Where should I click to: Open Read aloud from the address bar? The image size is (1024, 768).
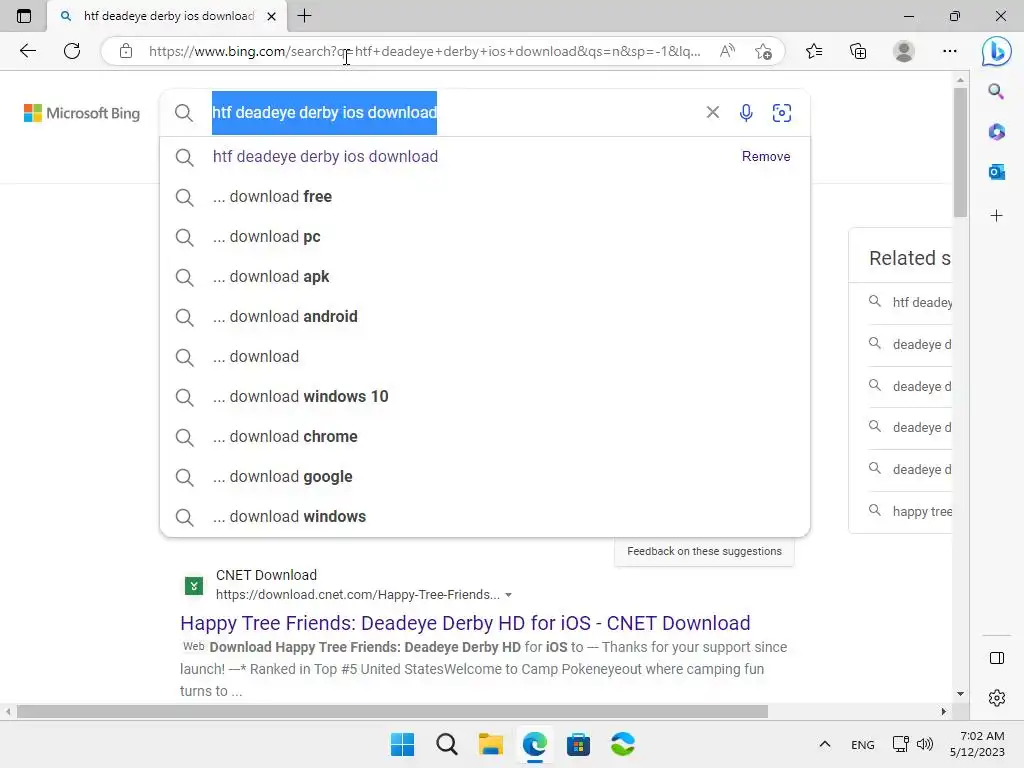tap(728, 51)
